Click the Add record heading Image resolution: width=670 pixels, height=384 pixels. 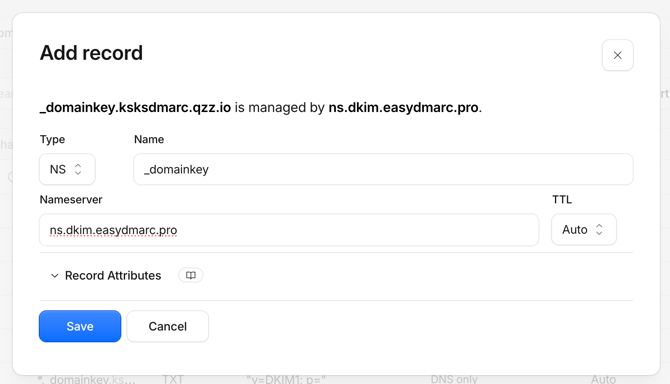click(x=91, y=53)
